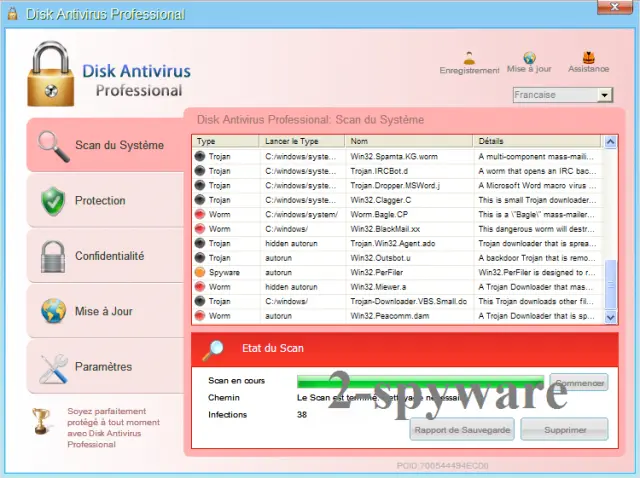Open the Francaise language dropdown

click(604, 95)
